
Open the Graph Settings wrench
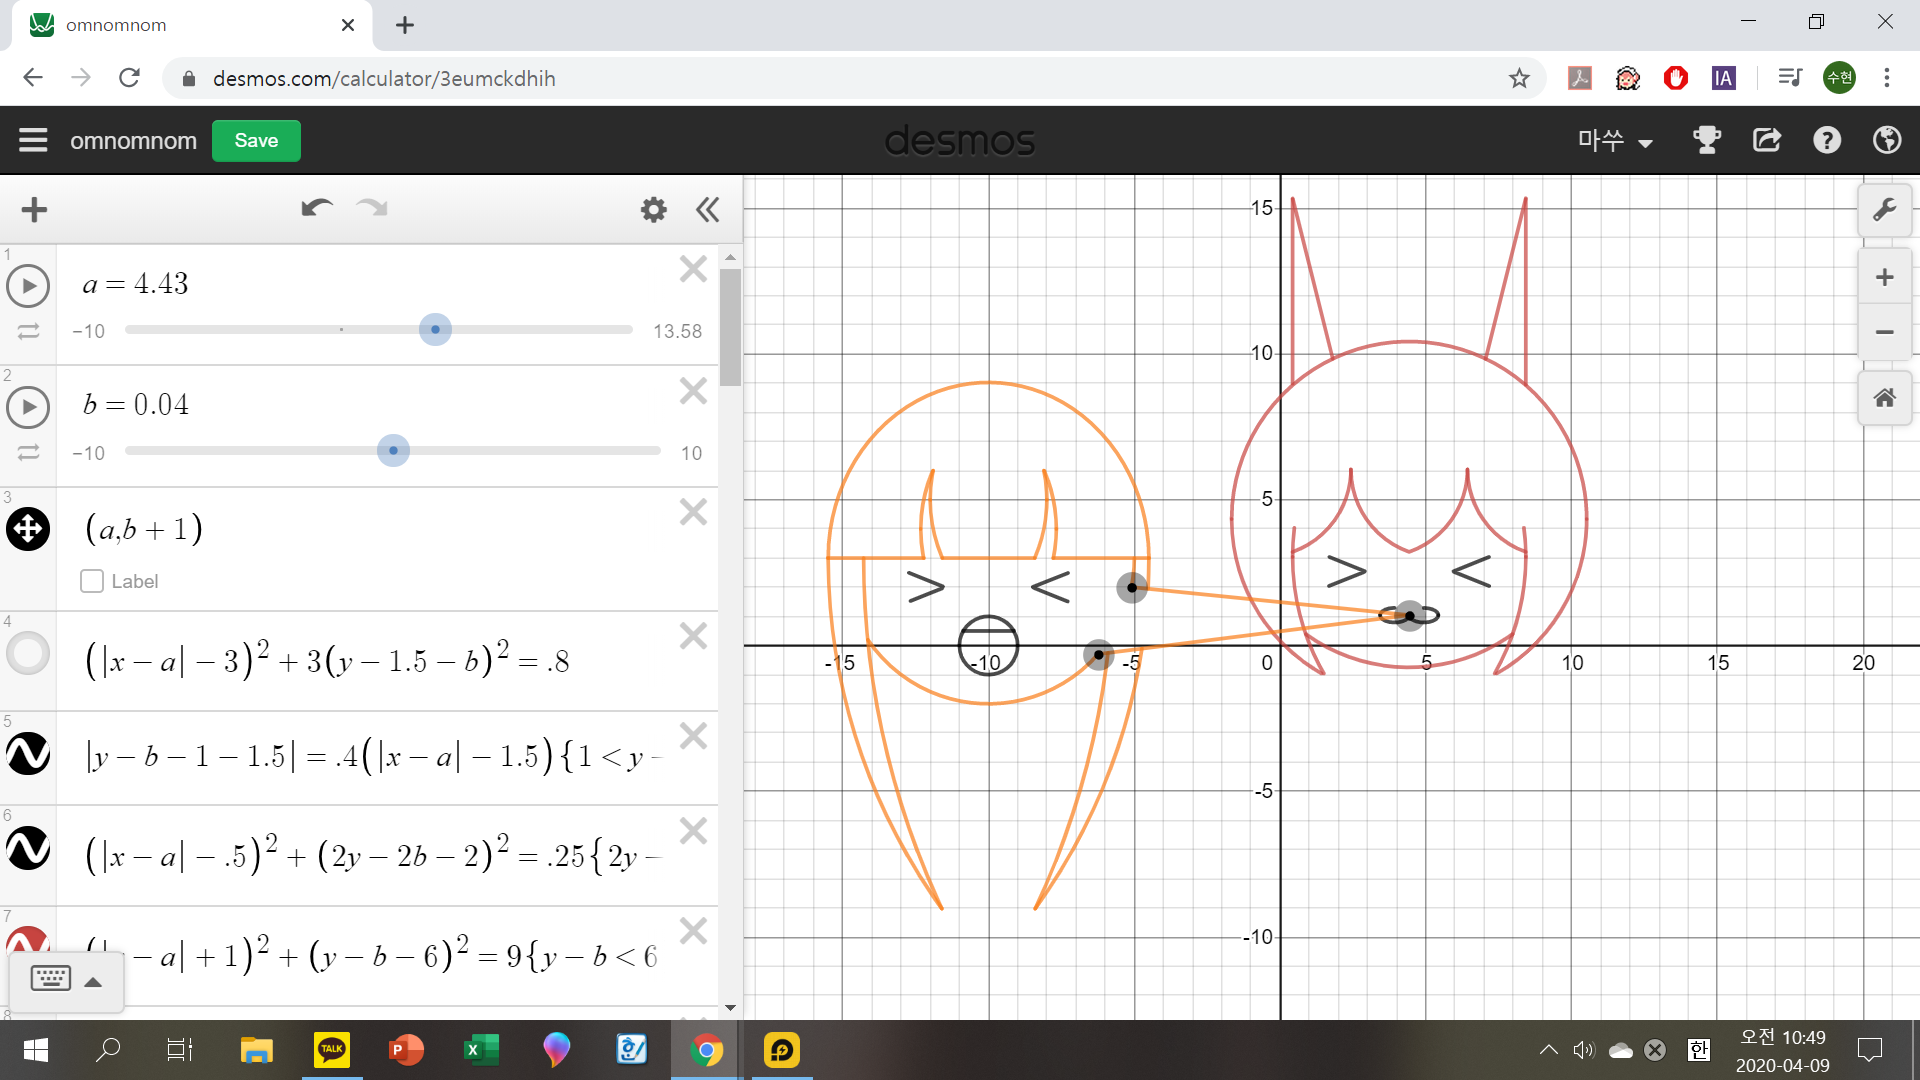point(1885,210)
